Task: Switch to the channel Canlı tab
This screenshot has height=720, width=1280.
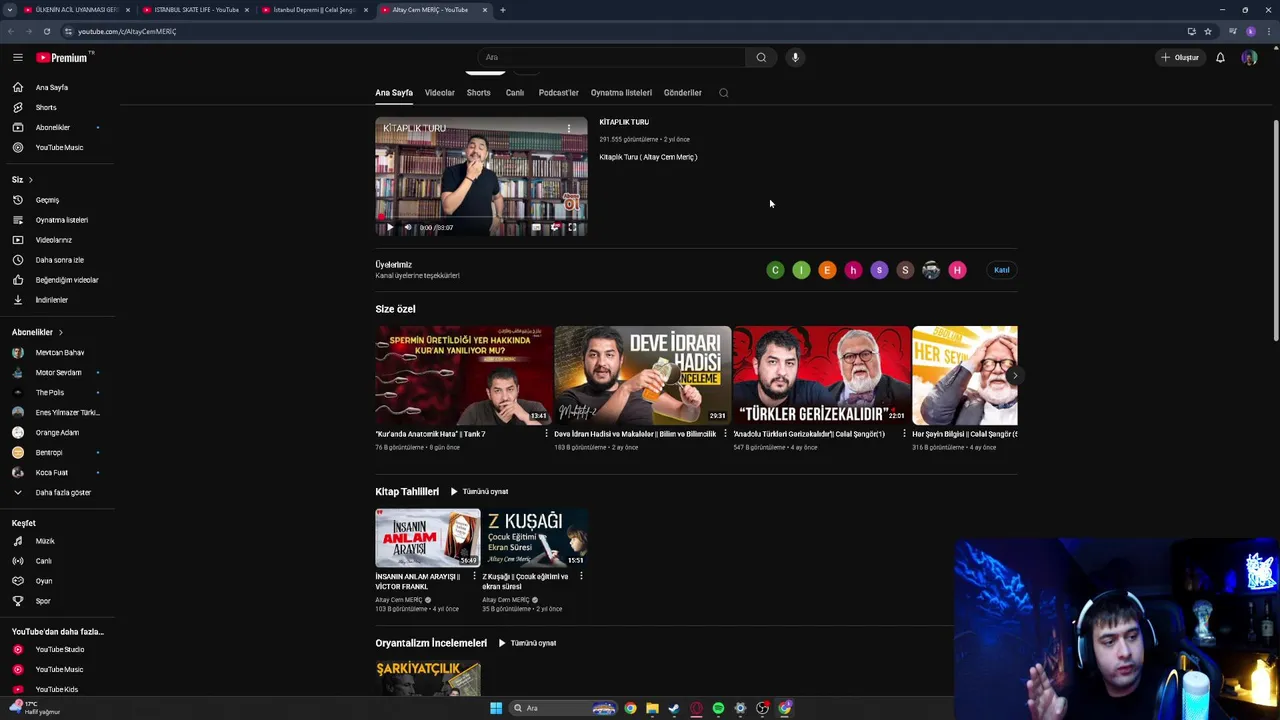Action: coord(515,93)
